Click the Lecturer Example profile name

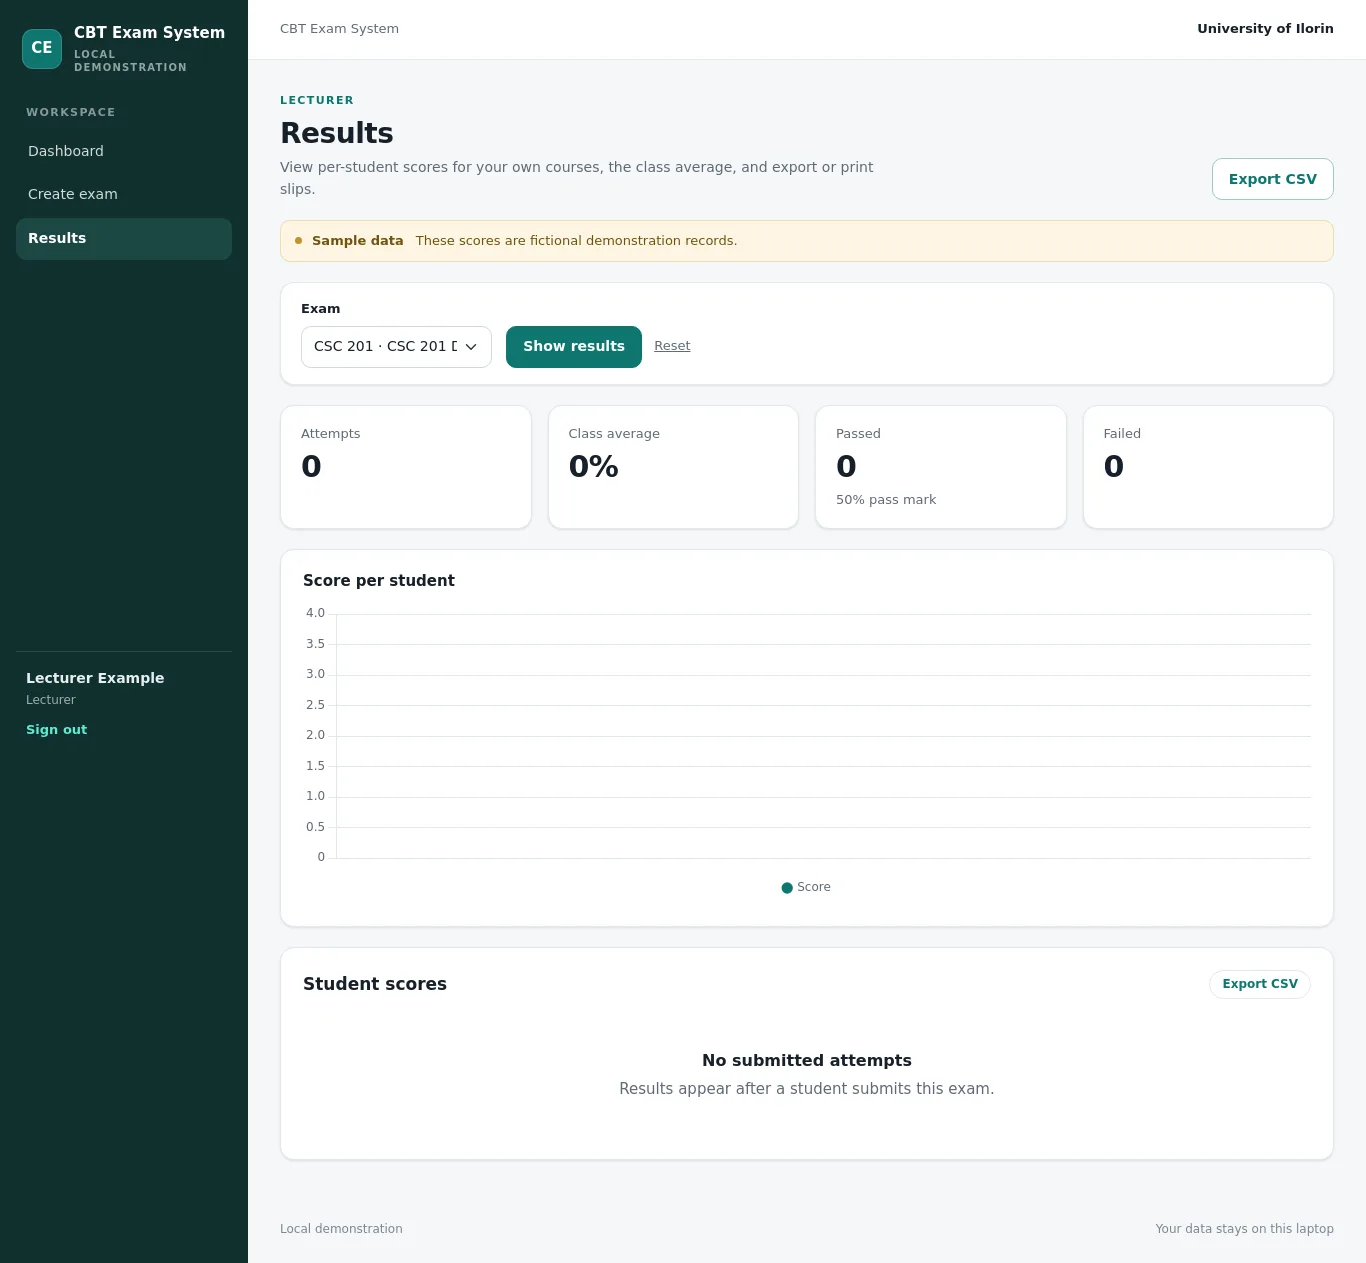[x=95, y=678]
